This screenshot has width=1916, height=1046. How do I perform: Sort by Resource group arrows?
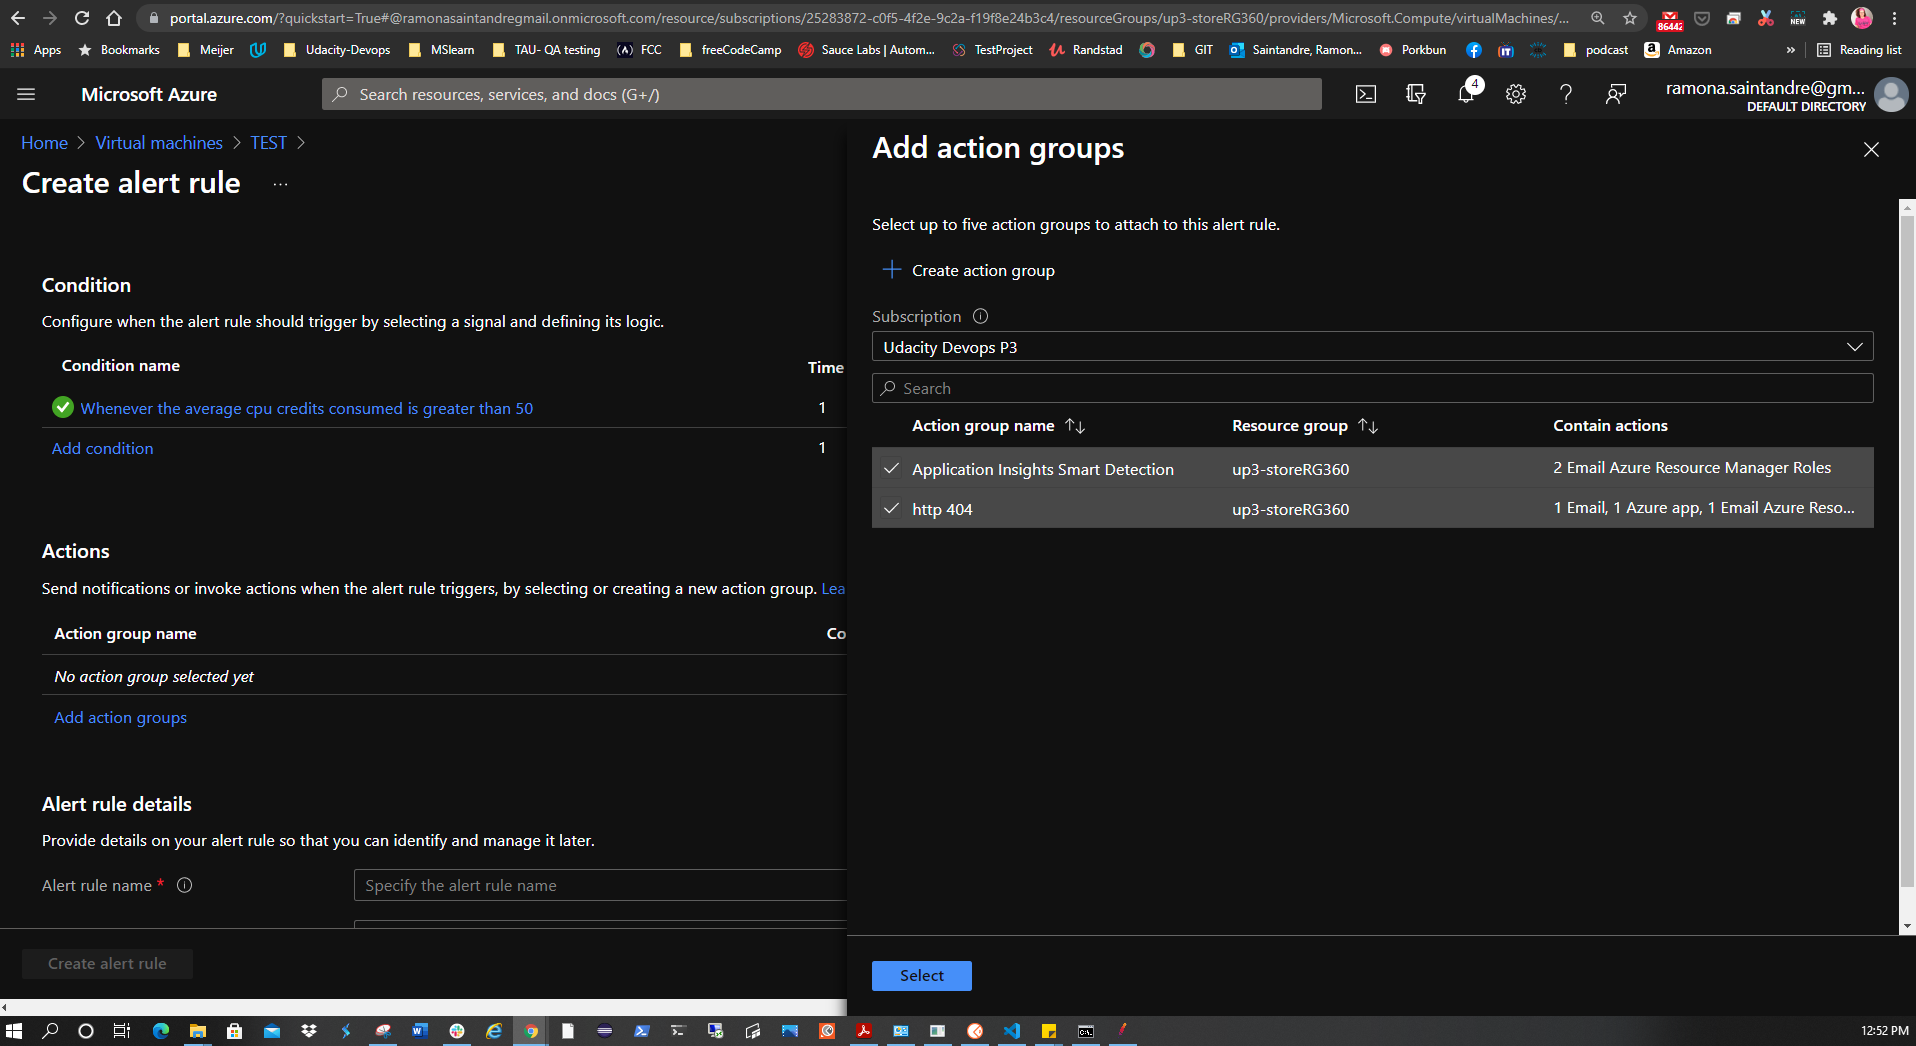(1368, 426)
